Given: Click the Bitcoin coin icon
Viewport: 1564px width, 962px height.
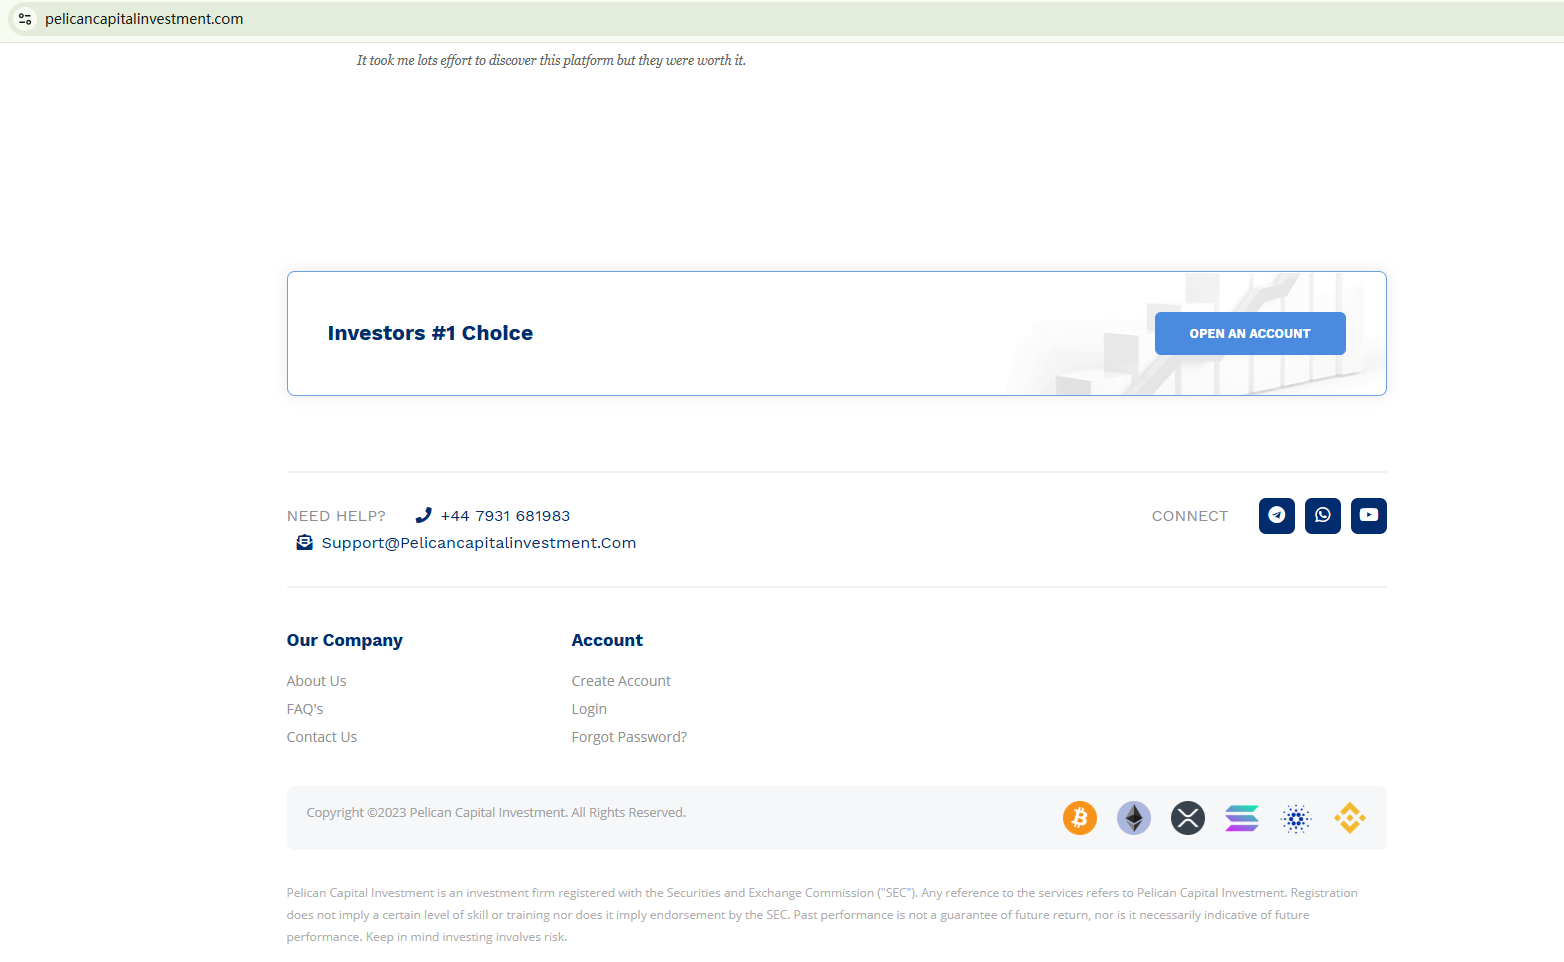Looking at the screenshot, I should pyautogui.click(x=1079, y=818).
